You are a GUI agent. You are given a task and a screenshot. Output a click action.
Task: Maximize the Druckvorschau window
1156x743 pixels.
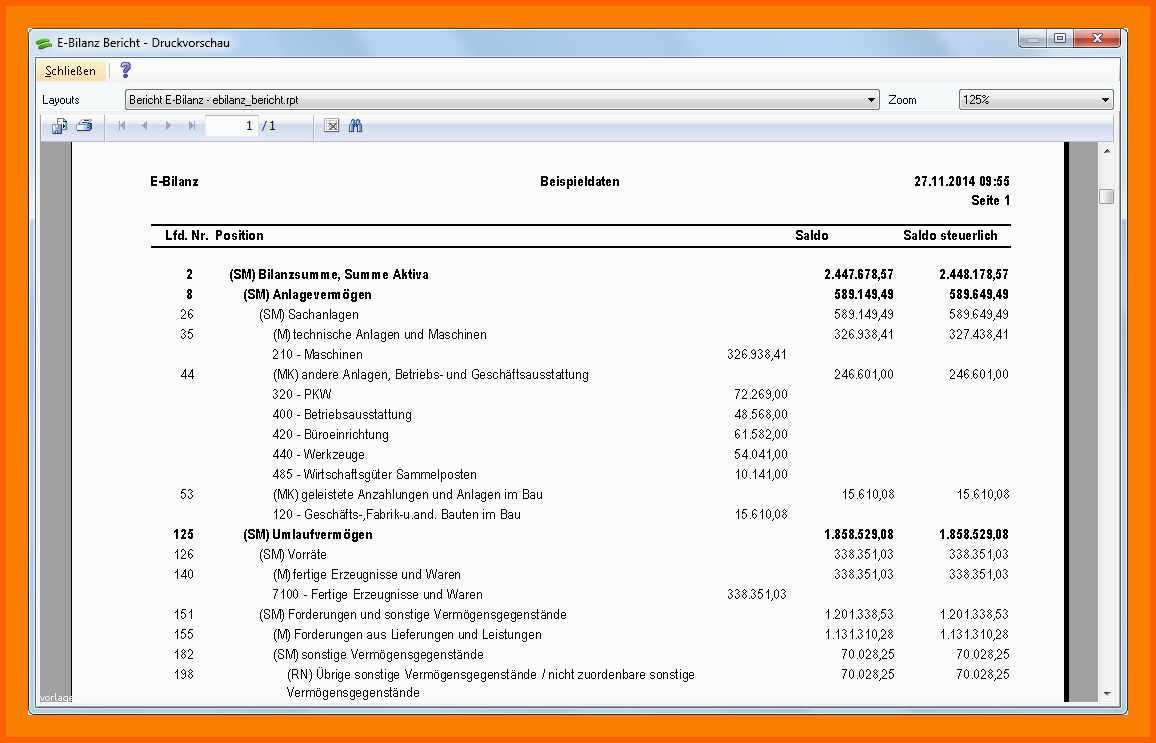coord(1059,39)
